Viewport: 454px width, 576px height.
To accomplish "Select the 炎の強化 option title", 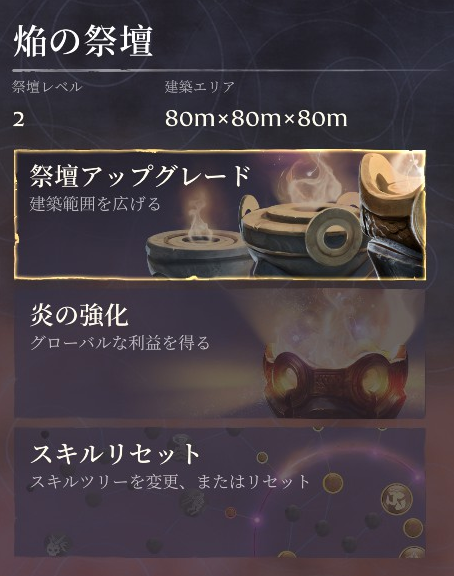I will [x=79, y=315].
